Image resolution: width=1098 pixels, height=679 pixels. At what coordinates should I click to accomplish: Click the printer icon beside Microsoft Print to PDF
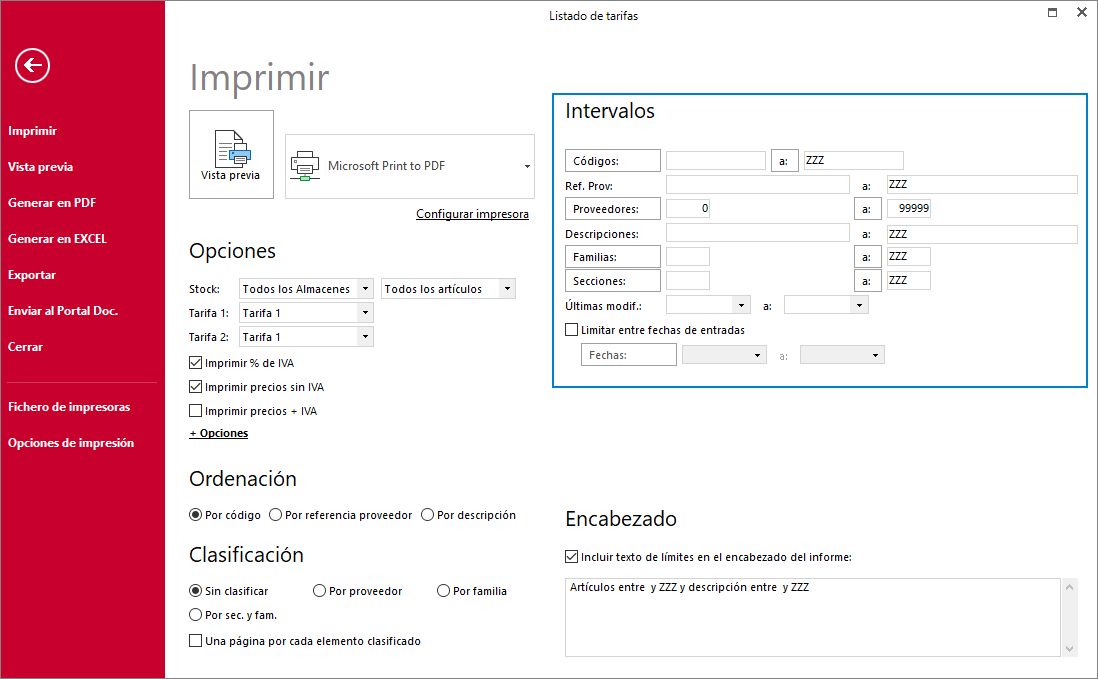305,166
